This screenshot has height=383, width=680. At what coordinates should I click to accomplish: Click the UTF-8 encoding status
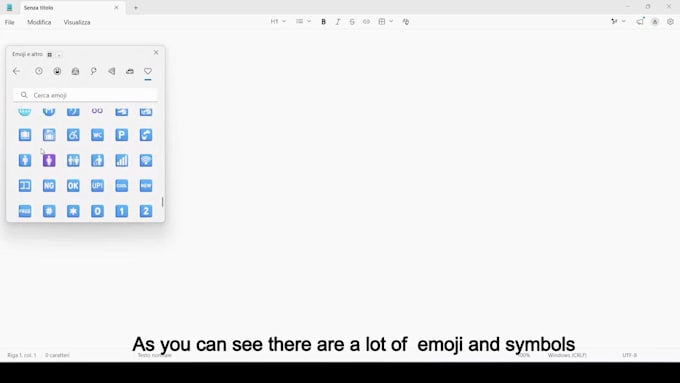click(629, 355)
